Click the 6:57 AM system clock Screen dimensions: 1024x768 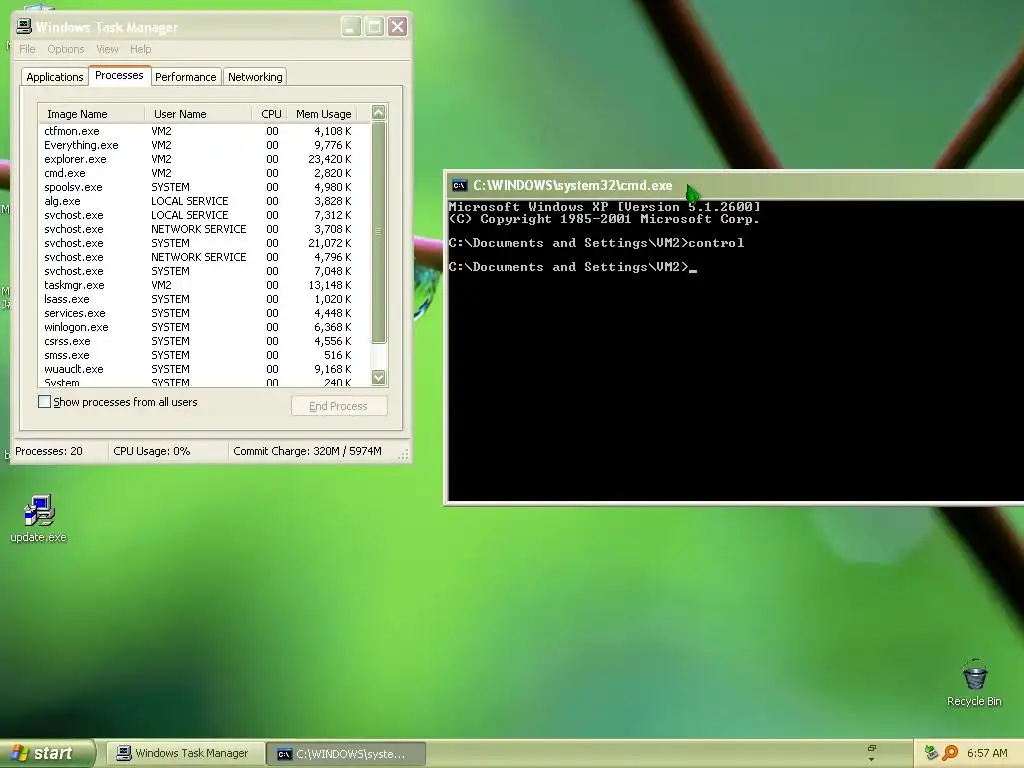pyautogui.click(x=987, y=753)
